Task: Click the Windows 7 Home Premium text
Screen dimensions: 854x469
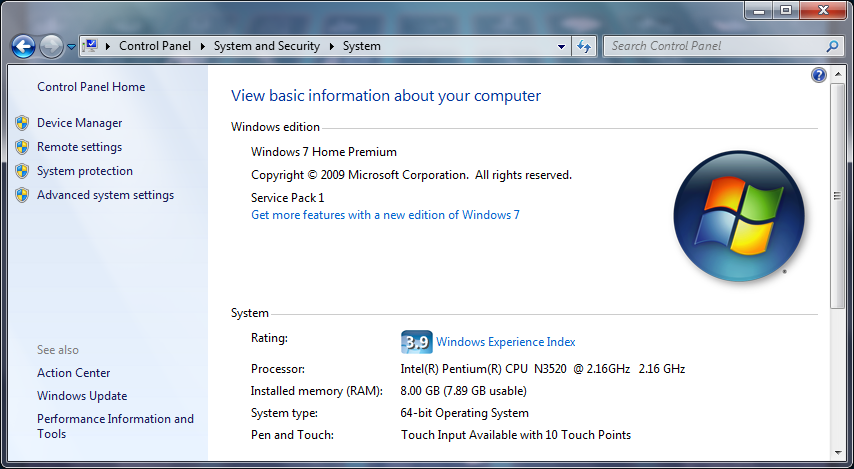Action: pyautogui.click(x=324, y=152)
